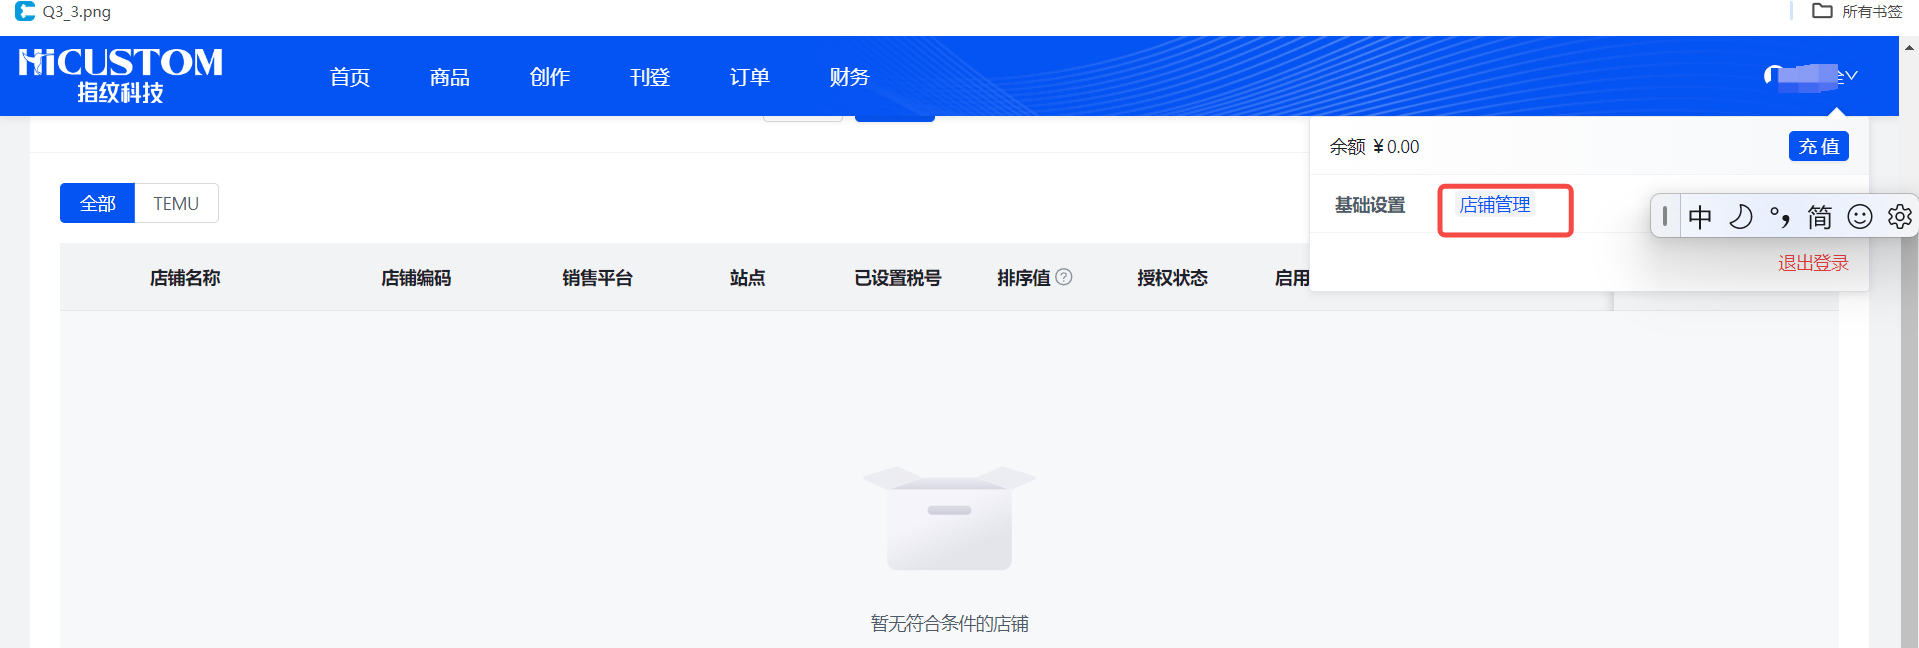Open 基础设置 in the account menu
The image size is (1919, 648).
point(1370,205)
